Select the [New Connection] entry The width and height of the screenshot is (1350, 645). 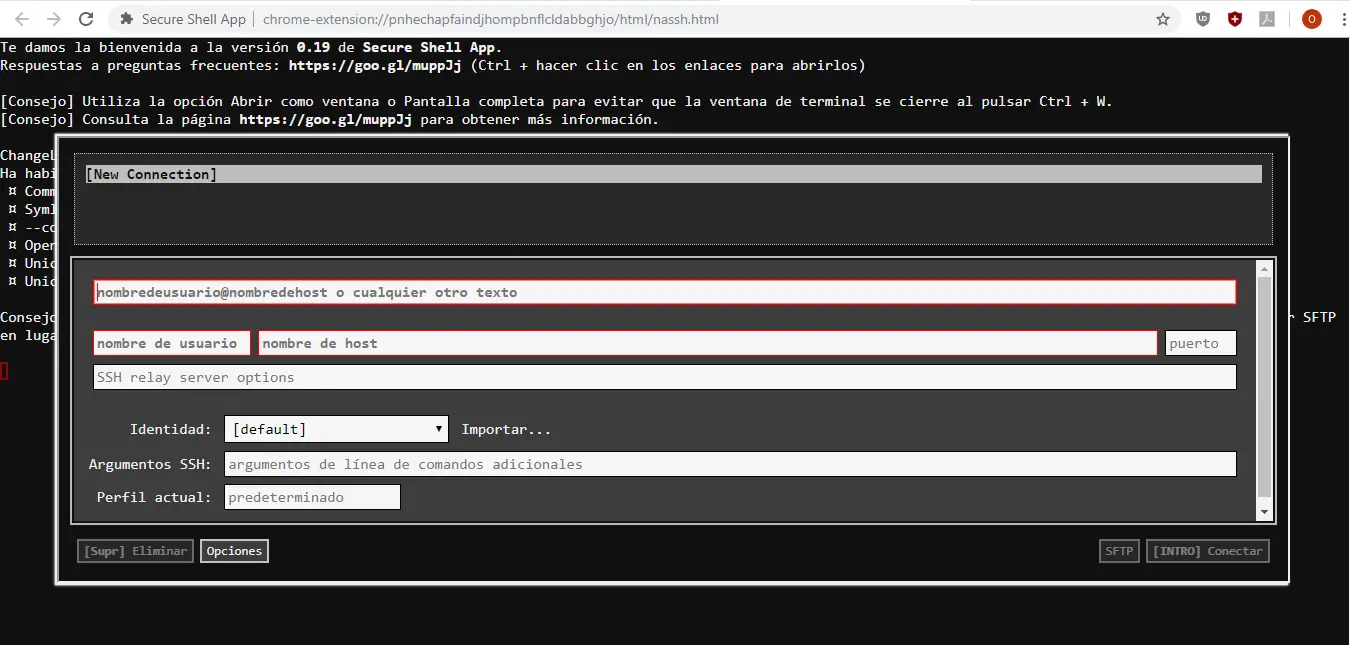673,174
